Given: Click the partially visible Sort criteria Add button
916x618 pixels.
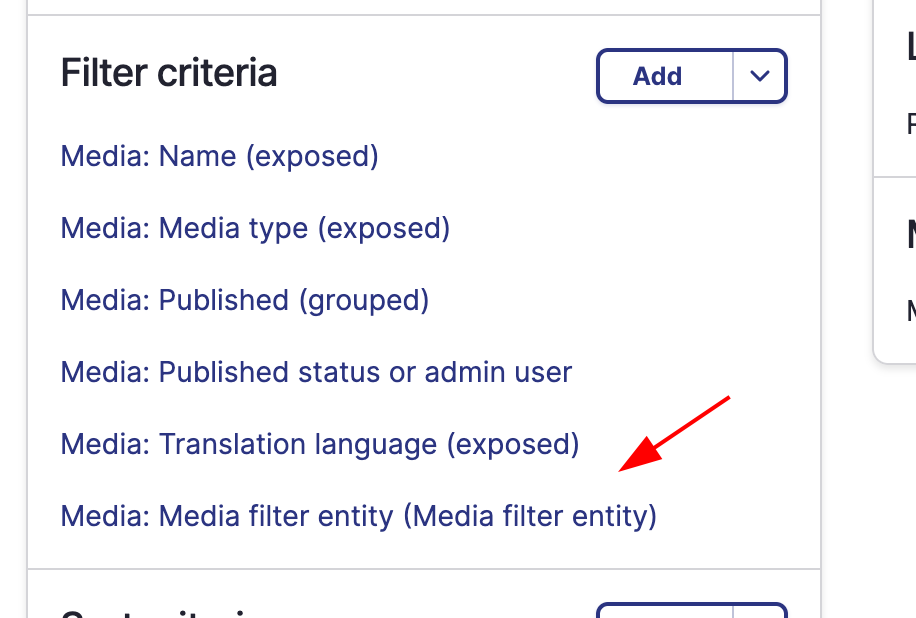Looking at the screenshot, I should [x=665, y=611].
